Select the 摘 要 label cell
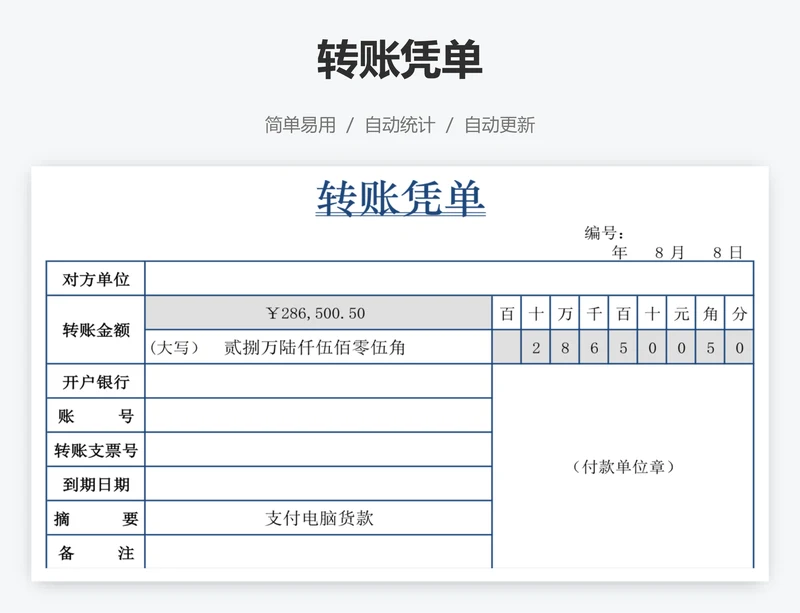Image resolution: width=800 pixels, height=613 pixels. click(x=96, y=518)
